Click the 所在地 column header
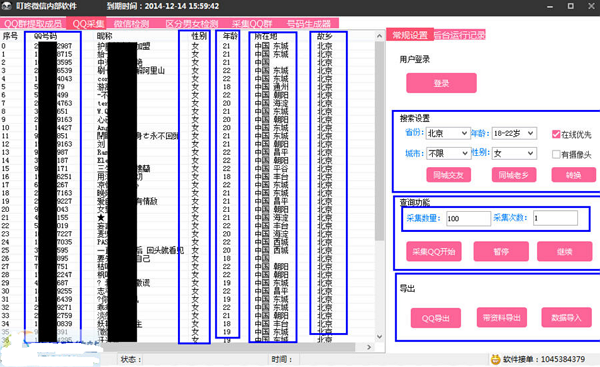Viewport: 600px width, 367px height. [x=266, y=36]
